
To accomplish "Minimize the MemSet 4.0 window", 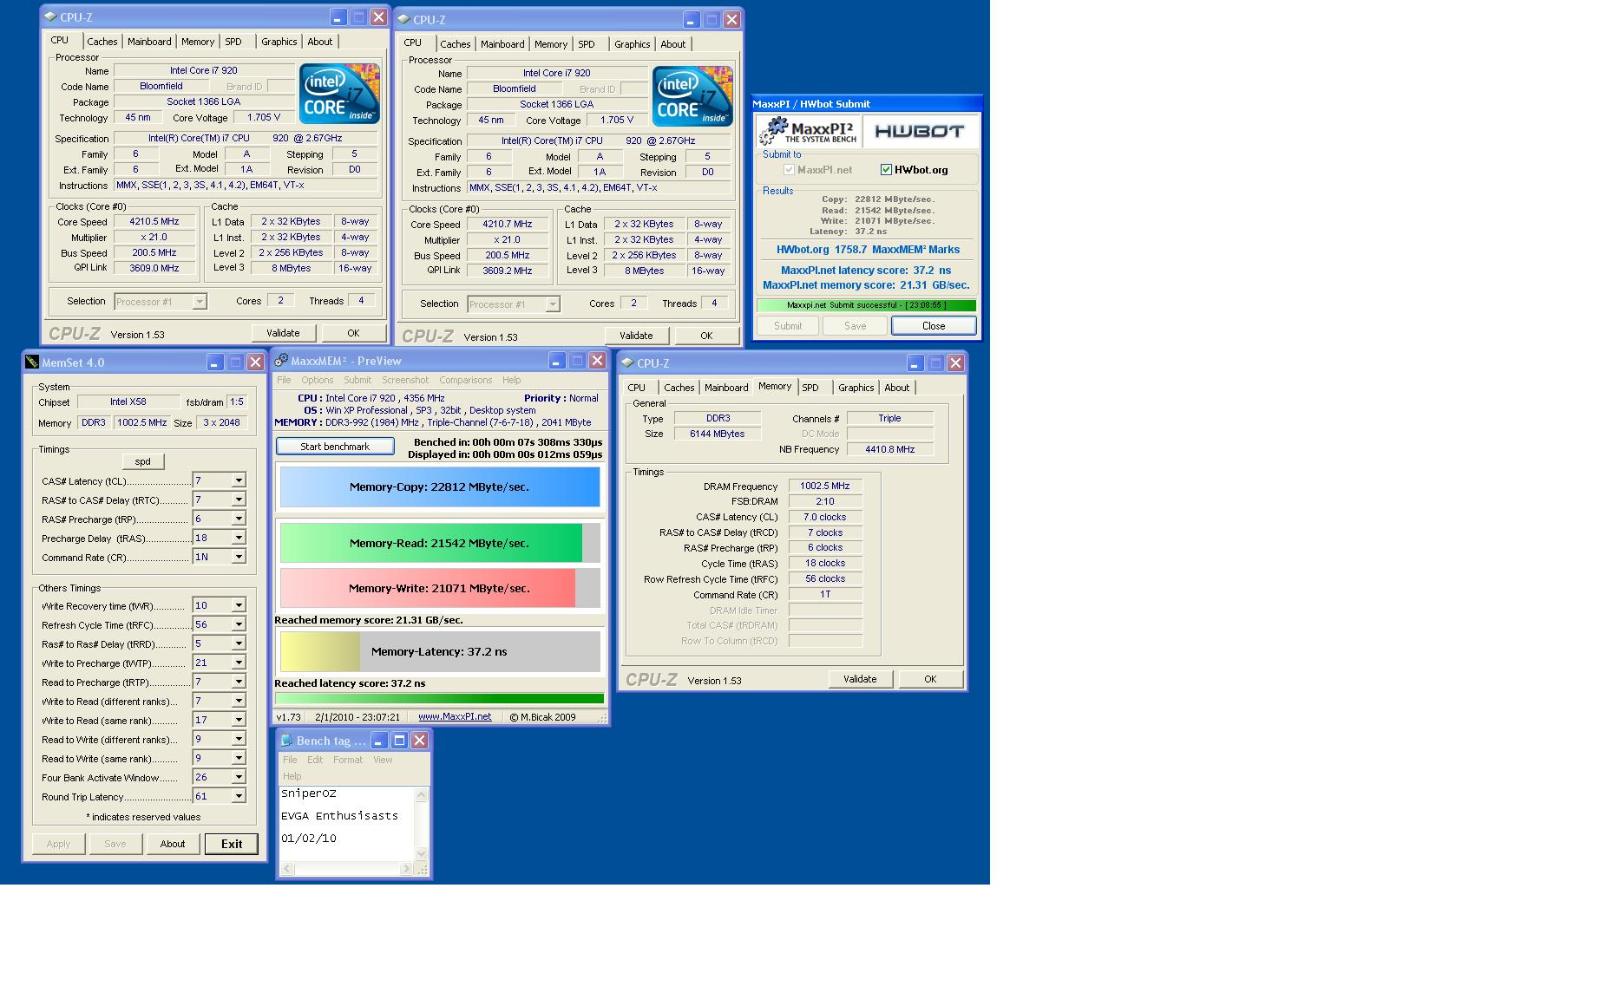I will [x=215, y=362].
